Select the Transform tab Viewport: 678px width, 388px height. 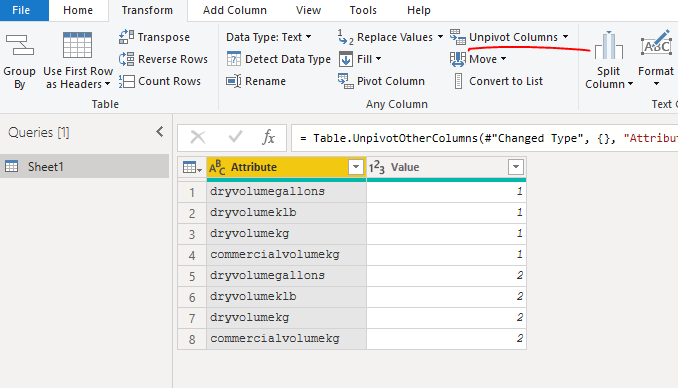pyautogui.click(x=147, y=10)
